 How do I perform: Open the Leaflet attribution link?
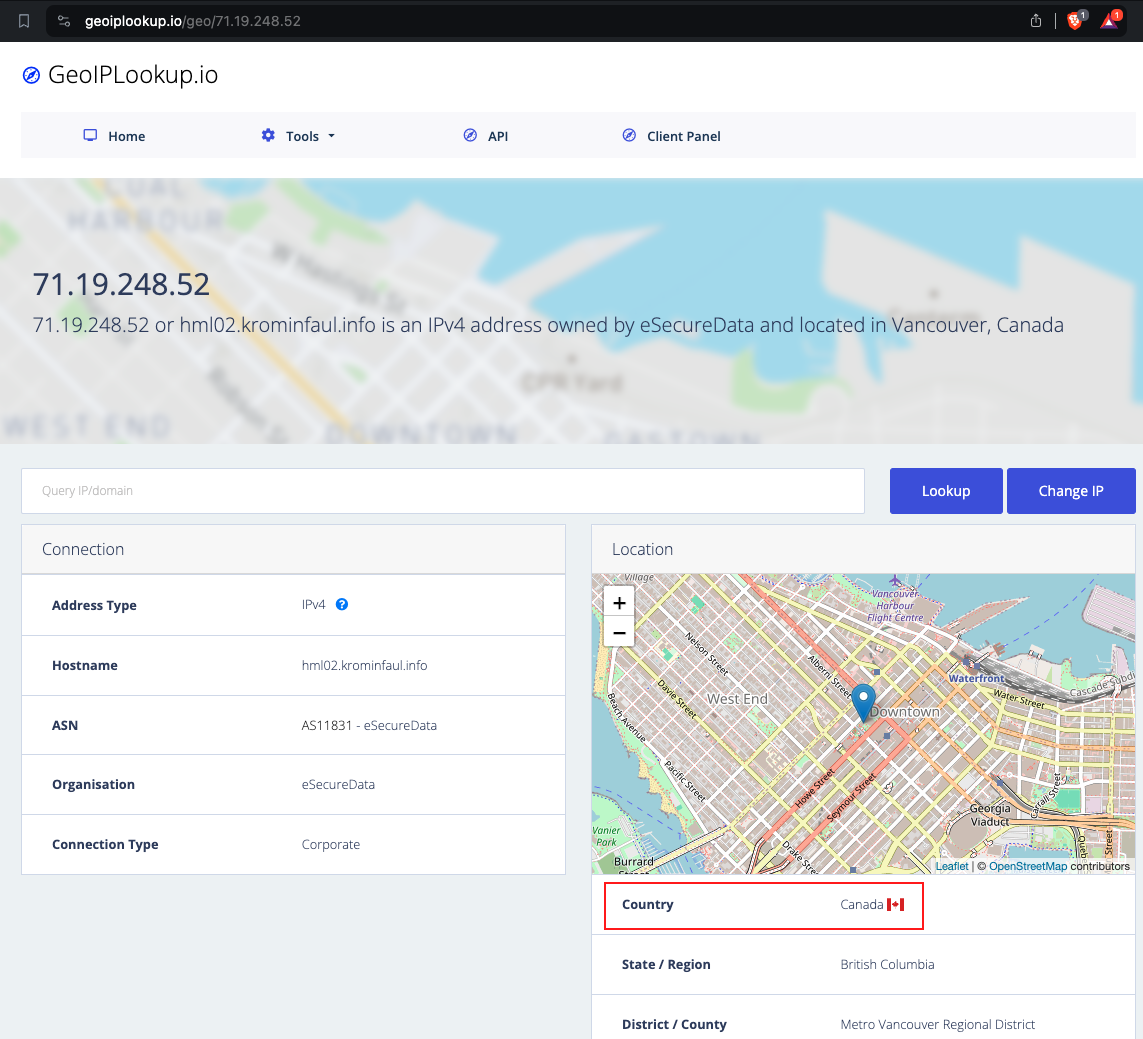point(951,866)
